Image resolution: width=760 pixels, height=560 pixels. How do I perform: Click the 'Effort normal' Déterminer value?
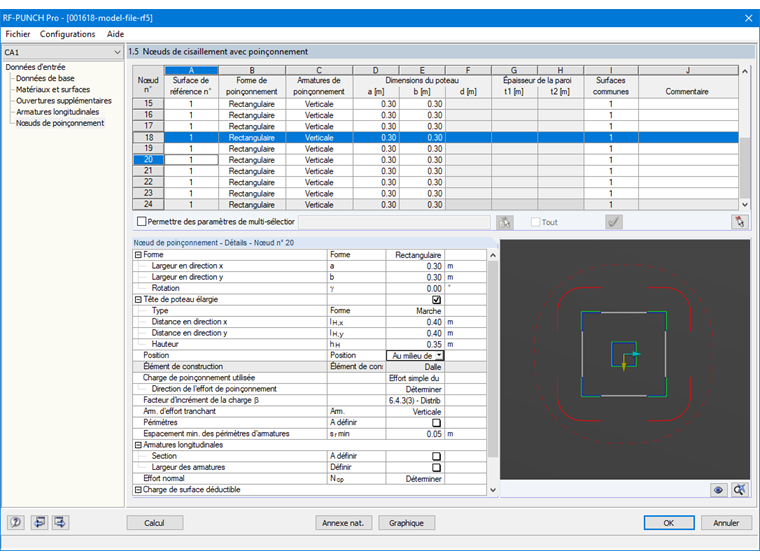(x=415, y=479)
